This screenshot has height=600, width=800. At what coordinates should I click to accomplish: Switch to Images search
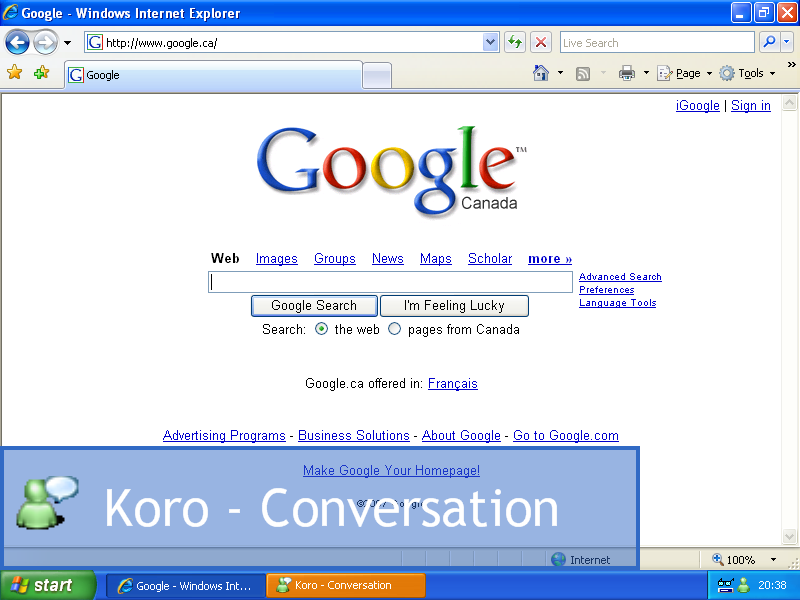tap(277, 259)
